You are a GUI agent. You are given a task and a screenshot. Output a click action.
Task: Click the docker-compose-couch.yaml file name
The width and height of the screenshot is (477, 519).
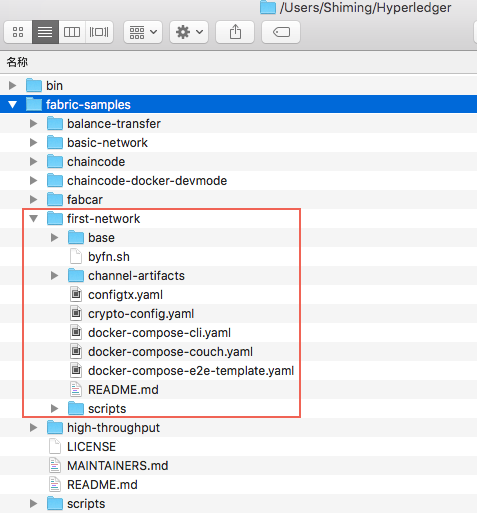[x=170, y=352]
